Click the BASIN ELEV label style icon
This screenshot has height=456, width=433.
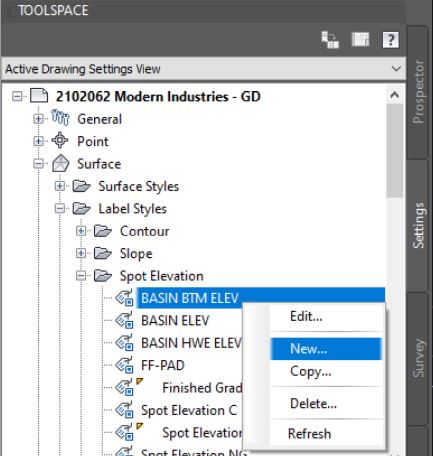point(124,320)
